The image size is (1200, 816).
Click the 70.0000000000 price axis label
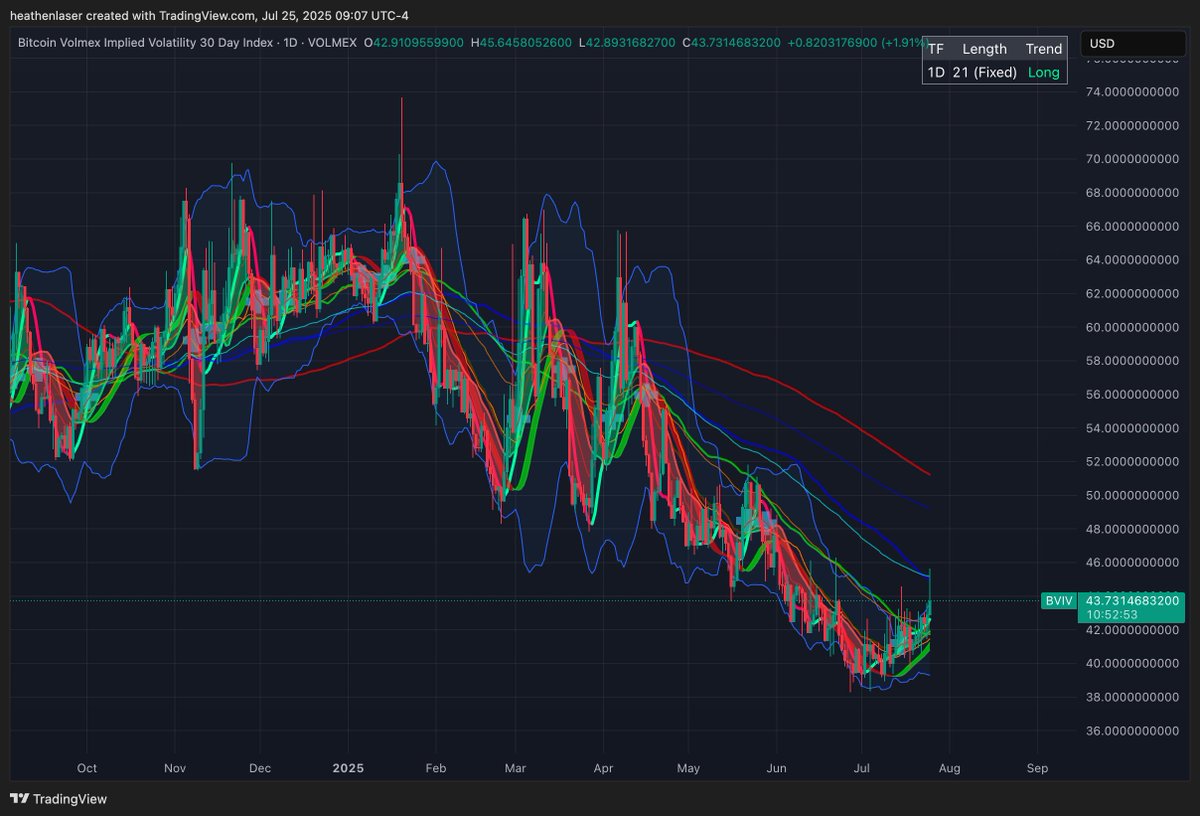[x=1133, y=159]
